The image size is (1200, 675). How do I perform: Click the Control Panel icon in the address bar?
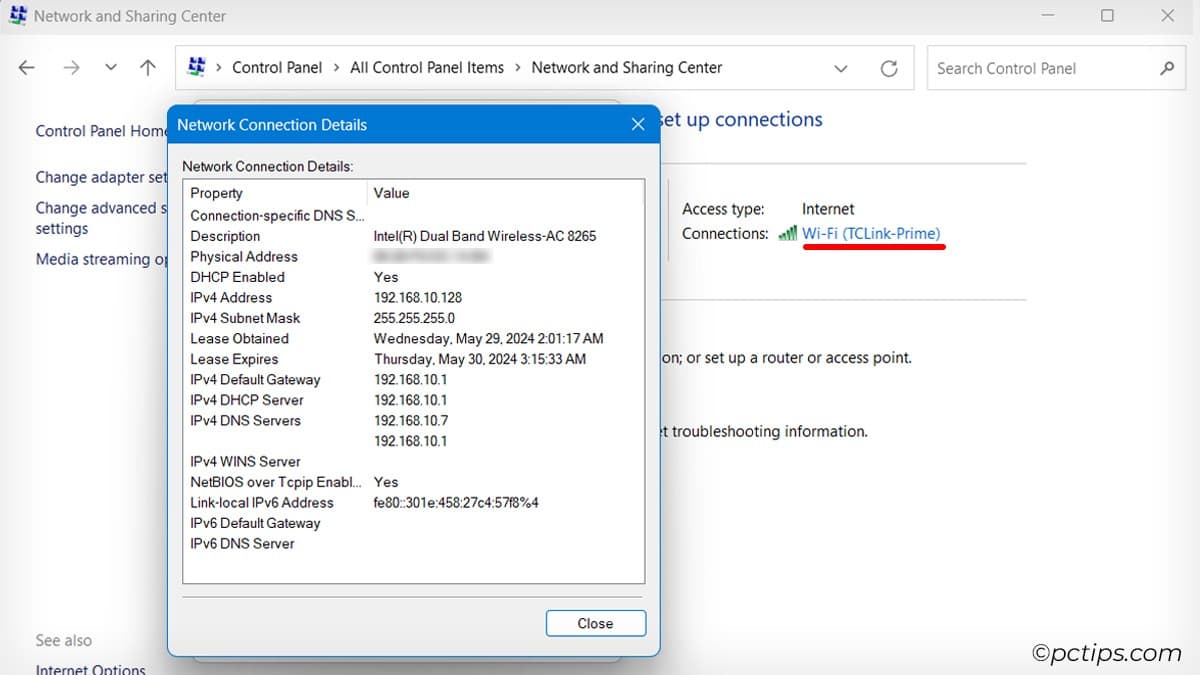click(196, 67)
